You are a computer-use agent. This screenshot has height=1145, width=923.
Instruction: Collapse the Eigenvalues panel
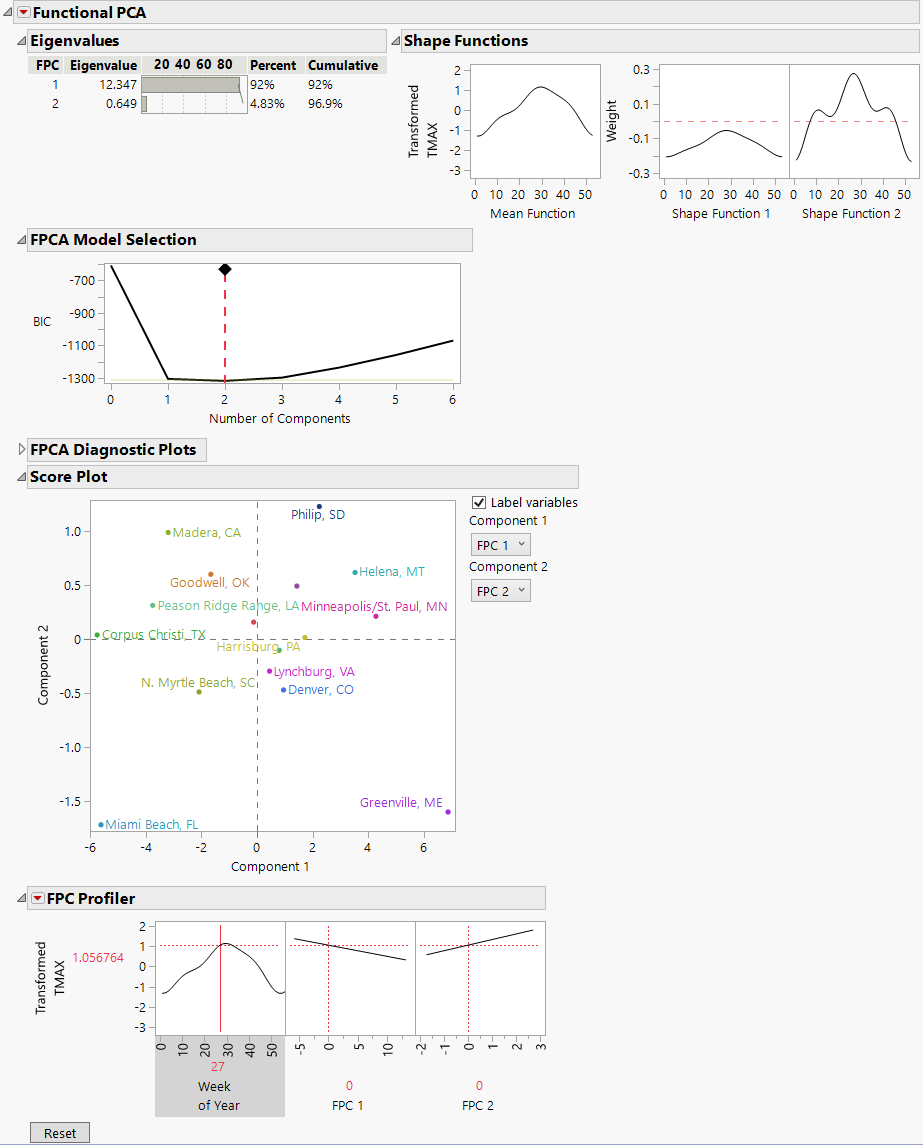coord(20,40)
